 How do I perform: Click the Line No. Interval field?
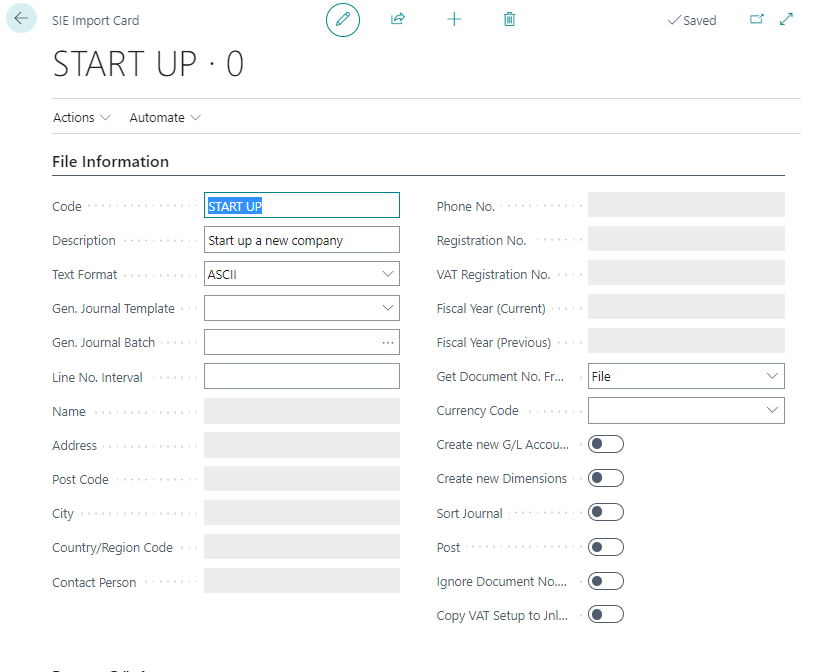point(301,376)
